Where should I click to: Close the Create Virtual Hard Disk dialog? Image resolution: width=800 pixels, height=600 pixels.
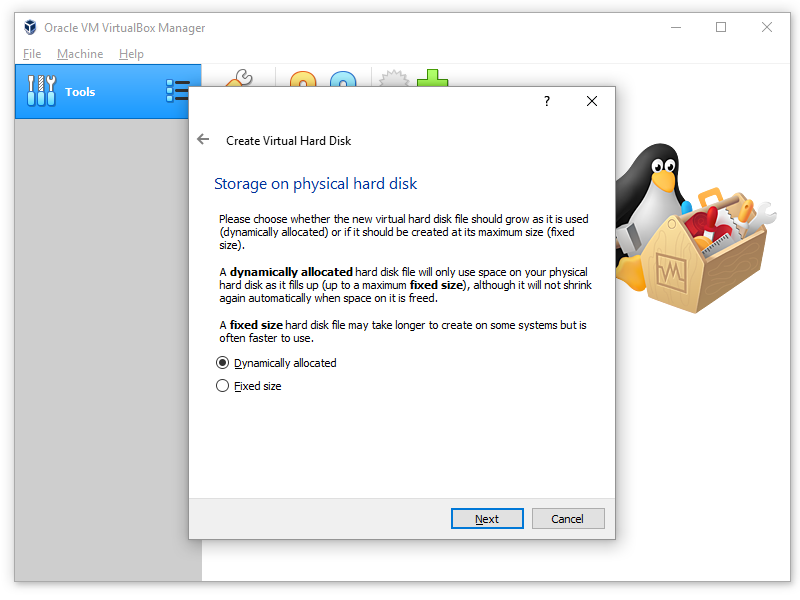point(592,102)
